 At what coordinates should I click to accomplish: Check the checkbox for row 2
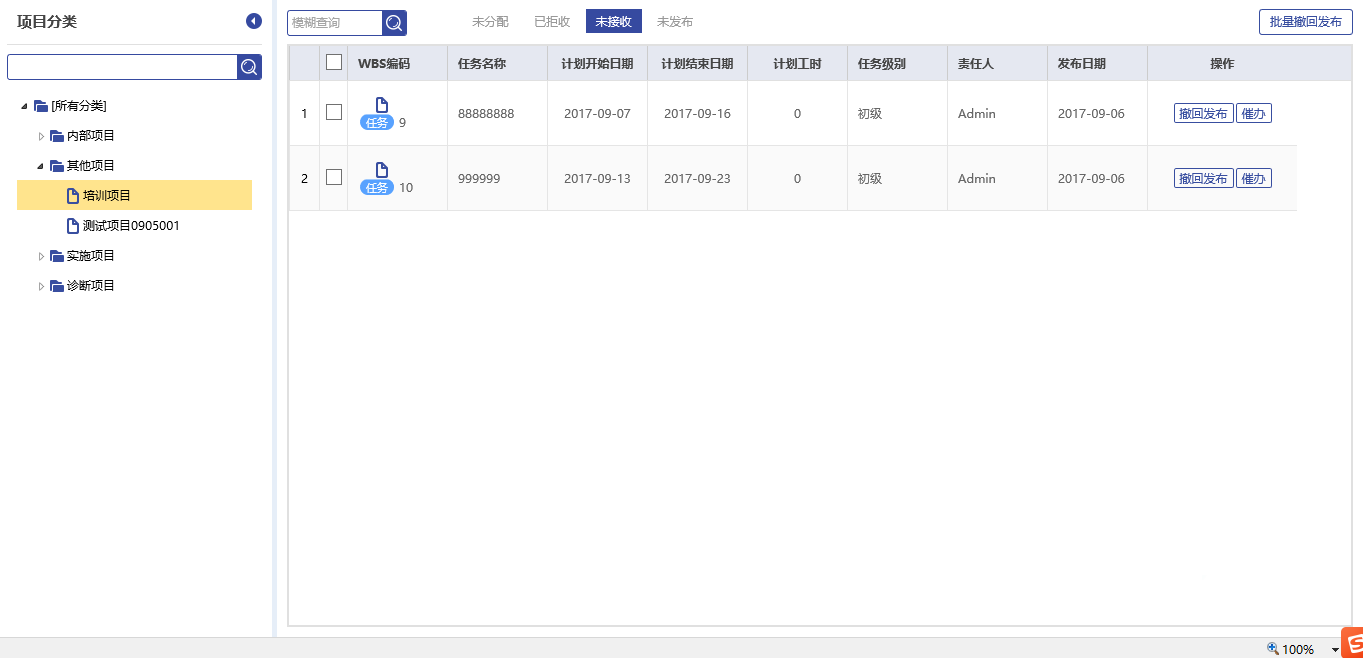coord(334,177)
